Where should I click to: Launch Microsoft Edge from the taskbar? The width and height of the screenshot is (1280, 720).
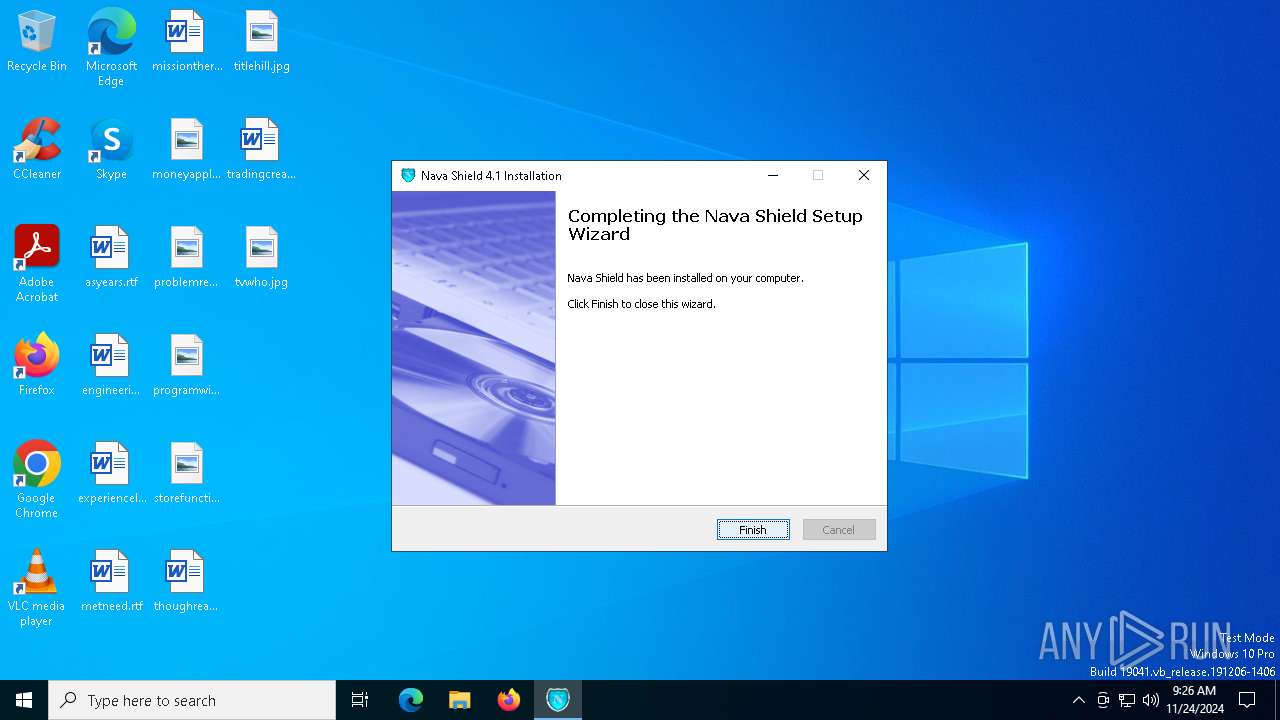coord(411,700)
